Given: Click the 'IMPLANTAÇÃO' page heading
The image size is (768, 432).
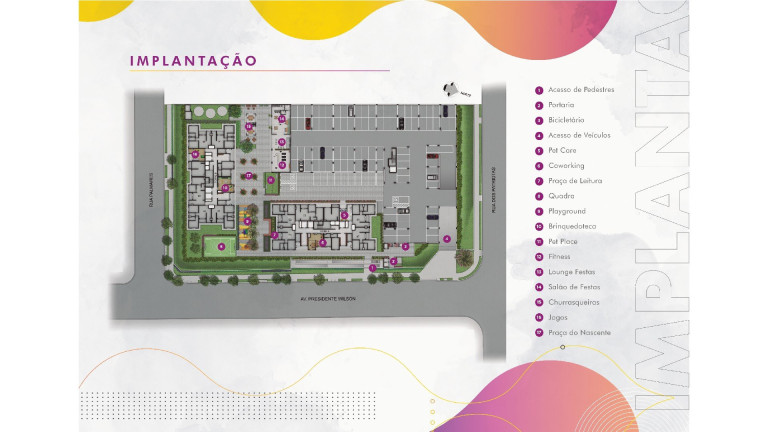Looking at the screenshot, I should 193,61.
